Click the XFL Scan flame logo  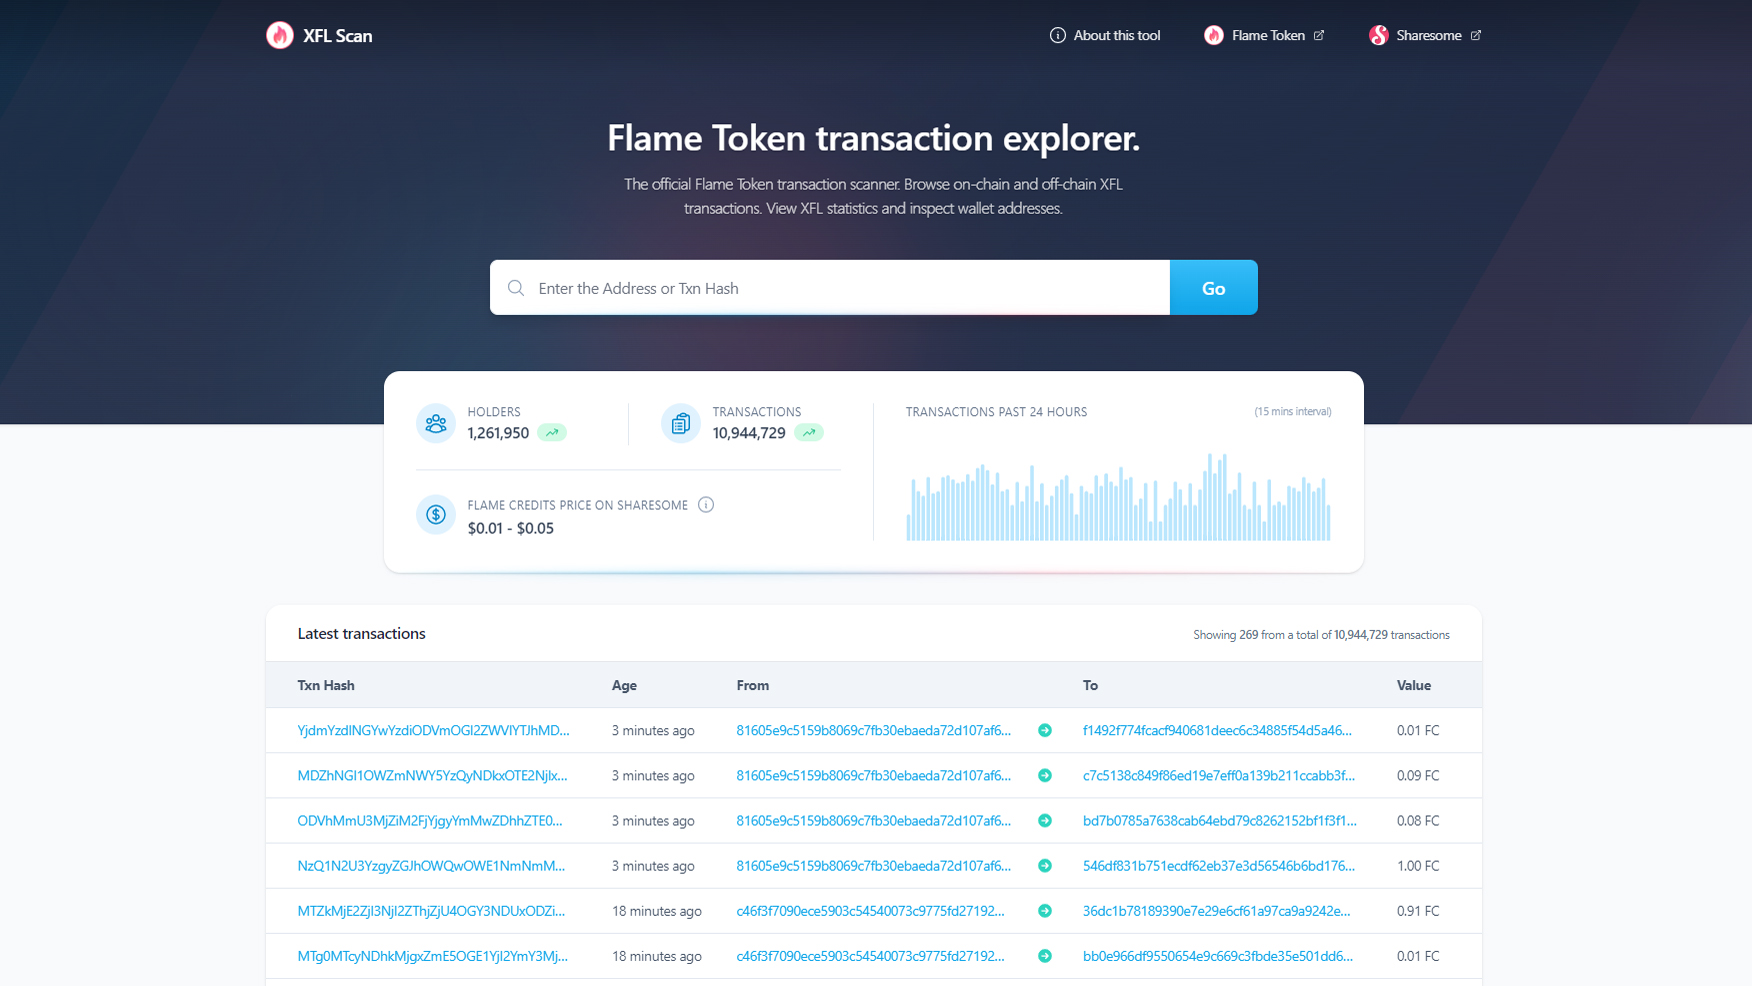click(280, 35)
